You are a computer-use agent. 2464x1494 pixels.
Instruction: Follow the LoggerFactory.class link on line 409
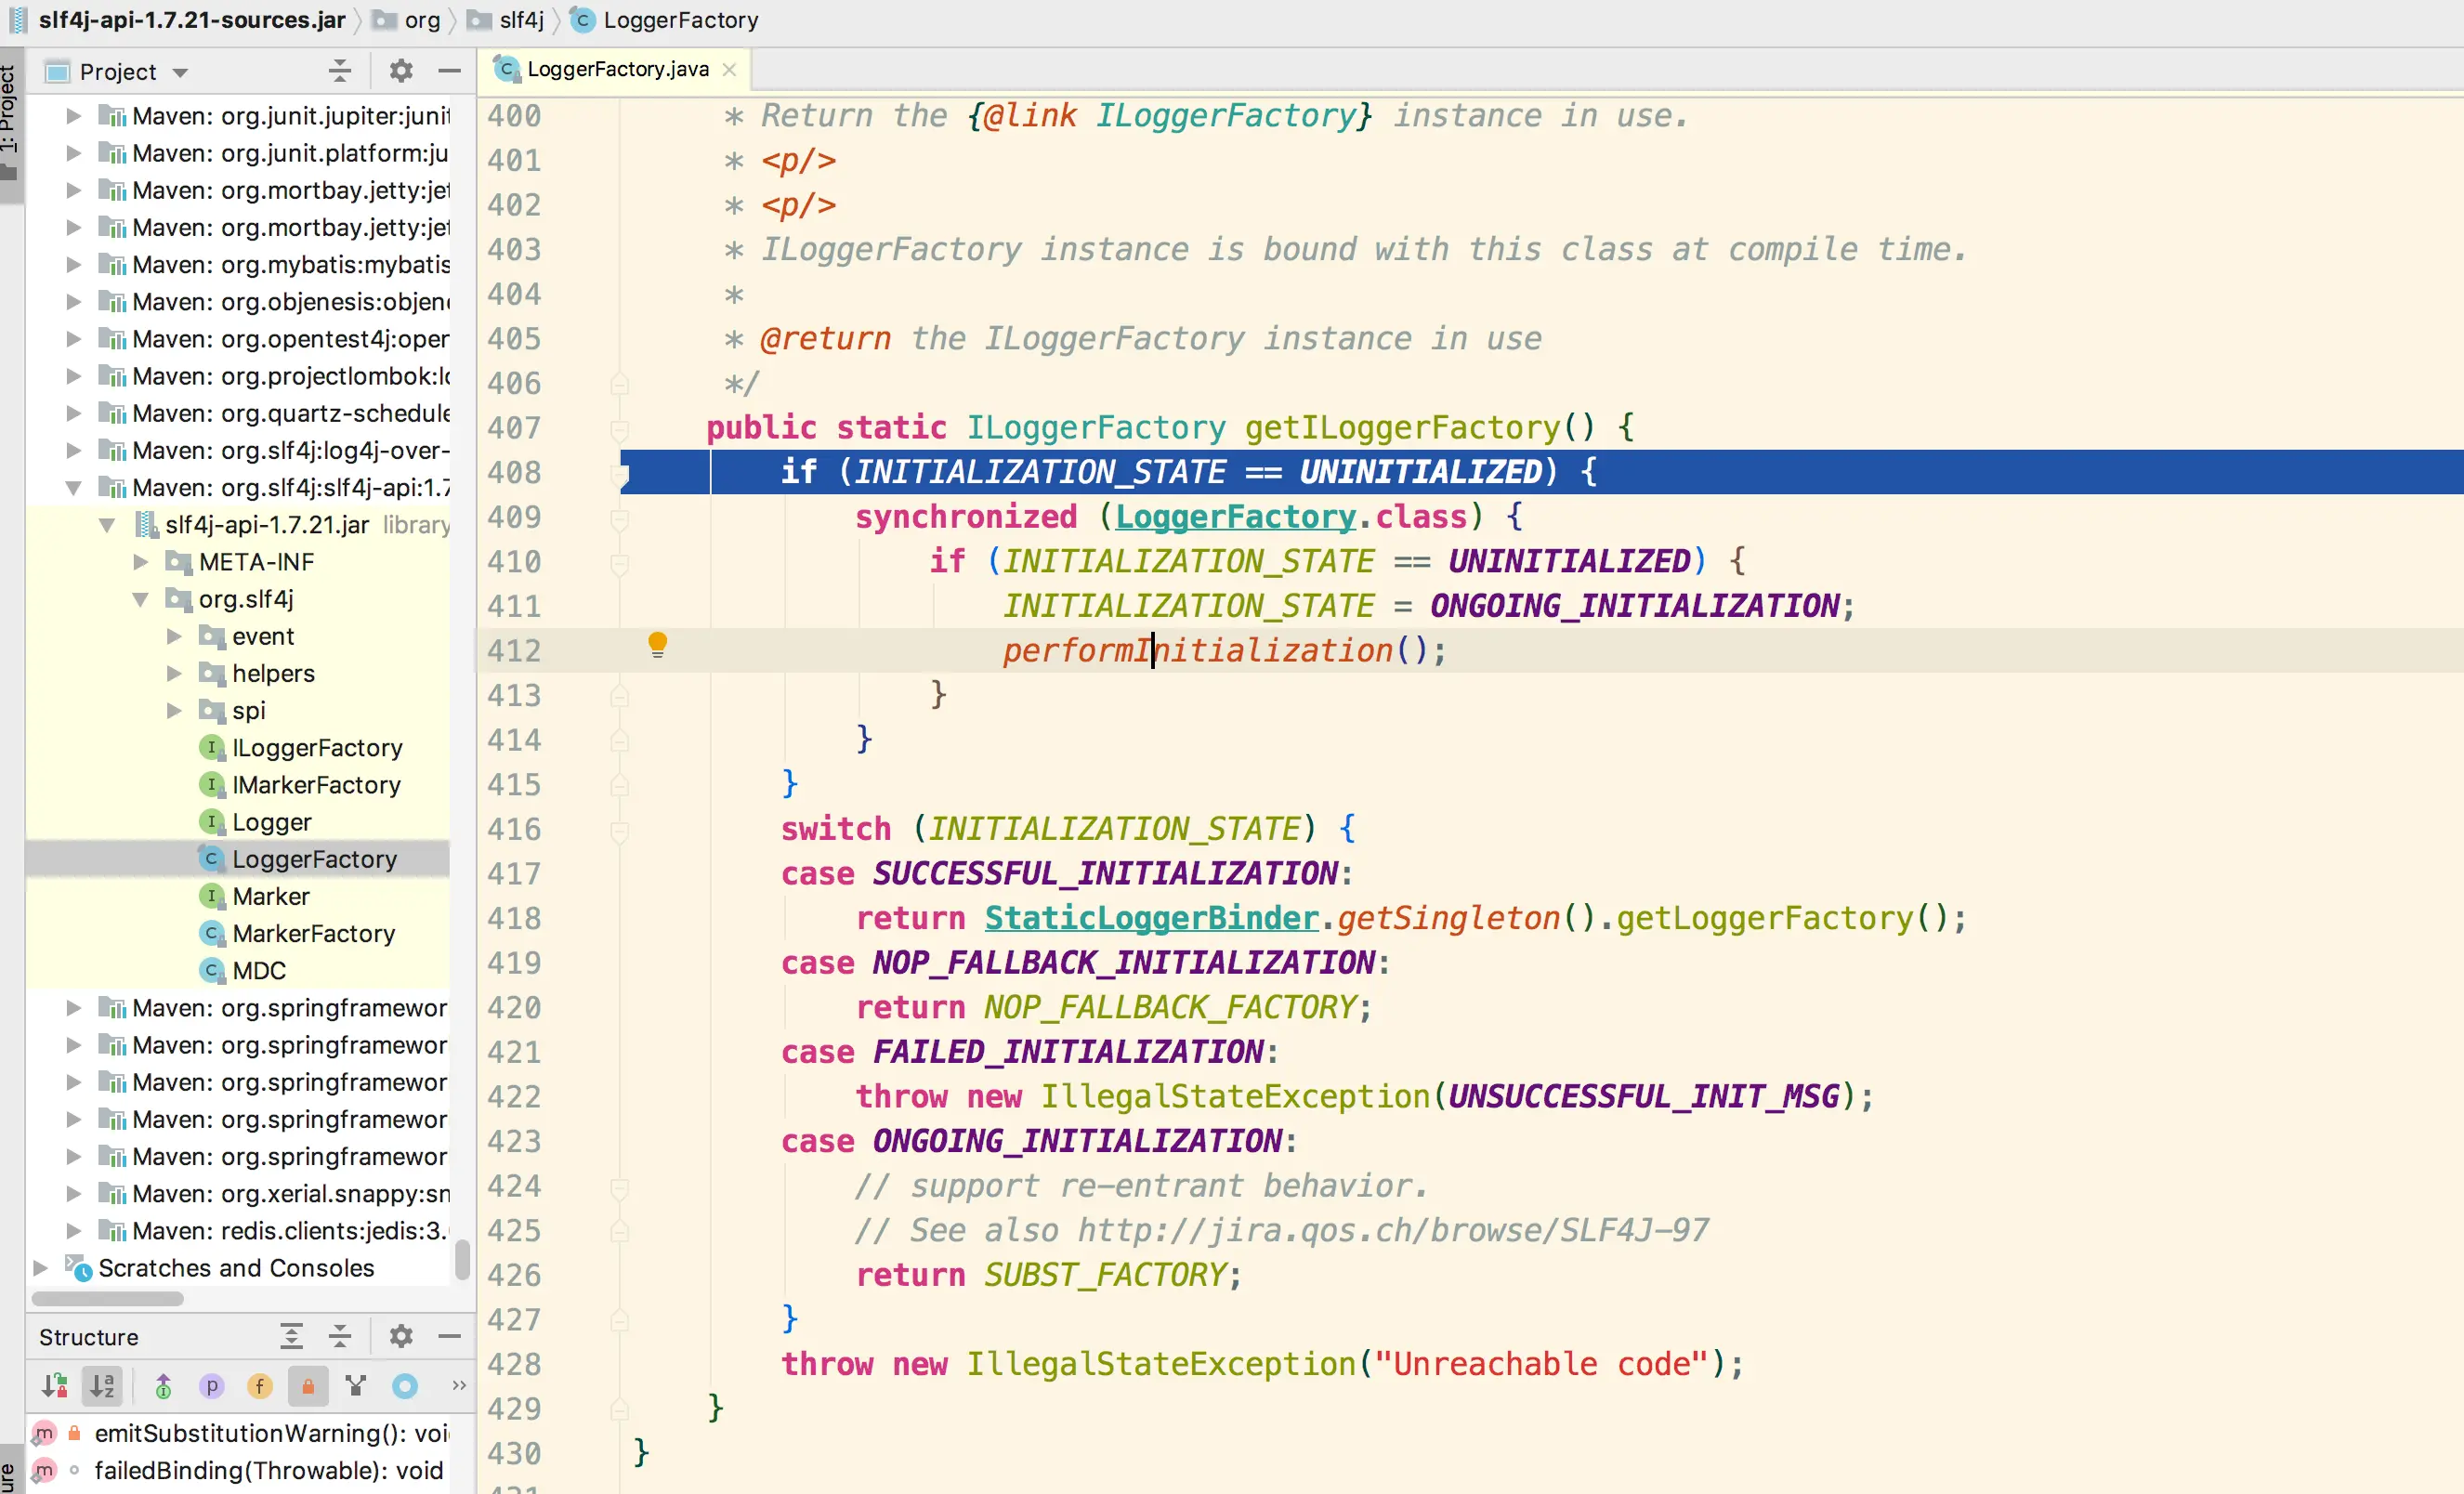pyautogui.click(x=1235, y=517)
